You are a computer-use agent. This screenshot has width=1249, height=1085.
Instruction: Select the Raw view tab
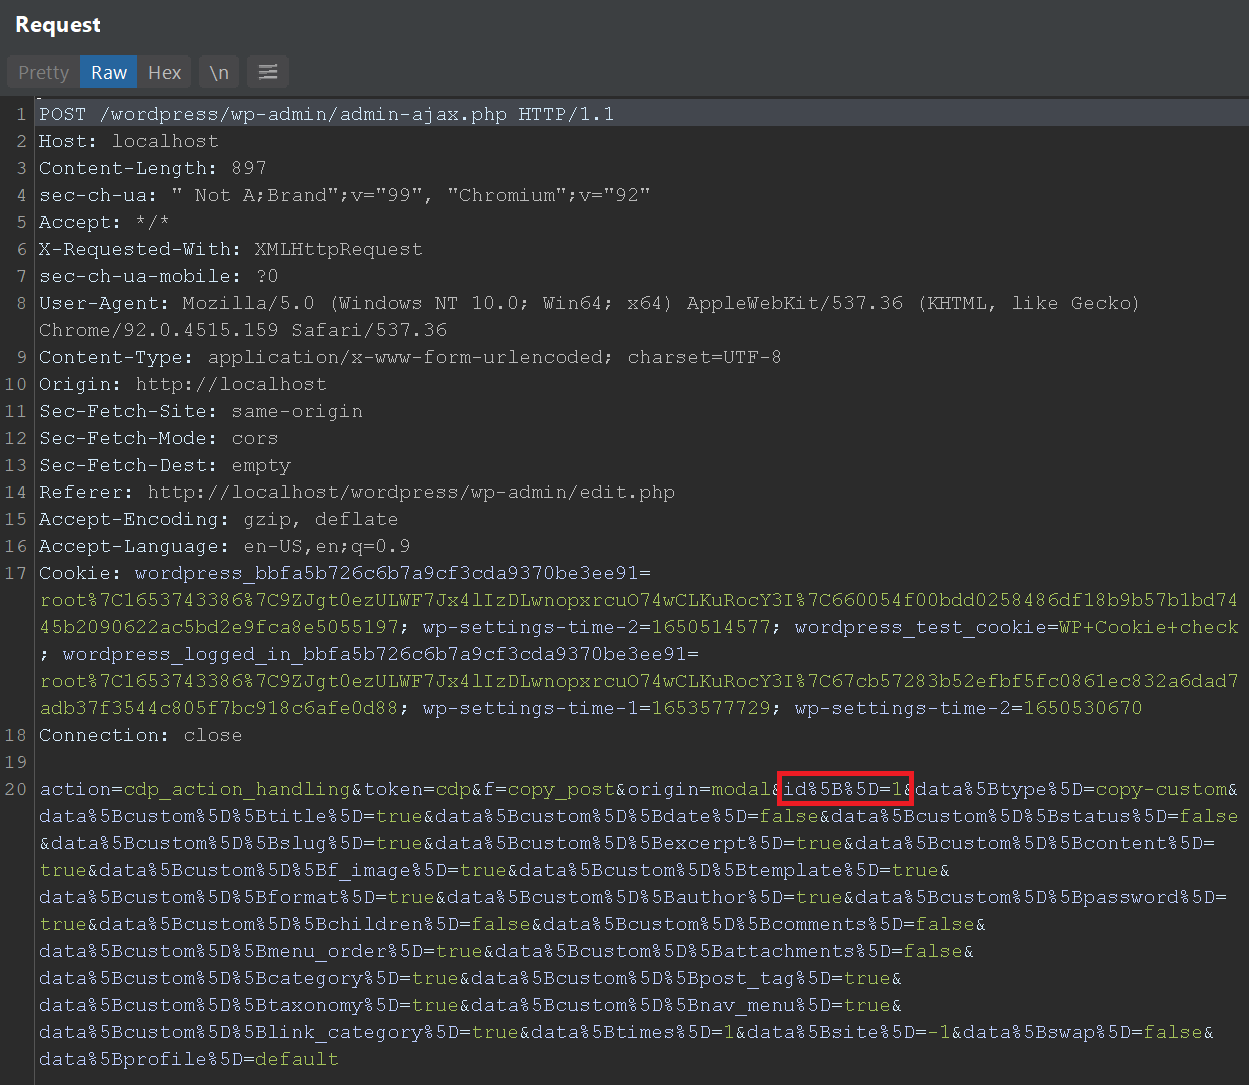pos(109,72)
